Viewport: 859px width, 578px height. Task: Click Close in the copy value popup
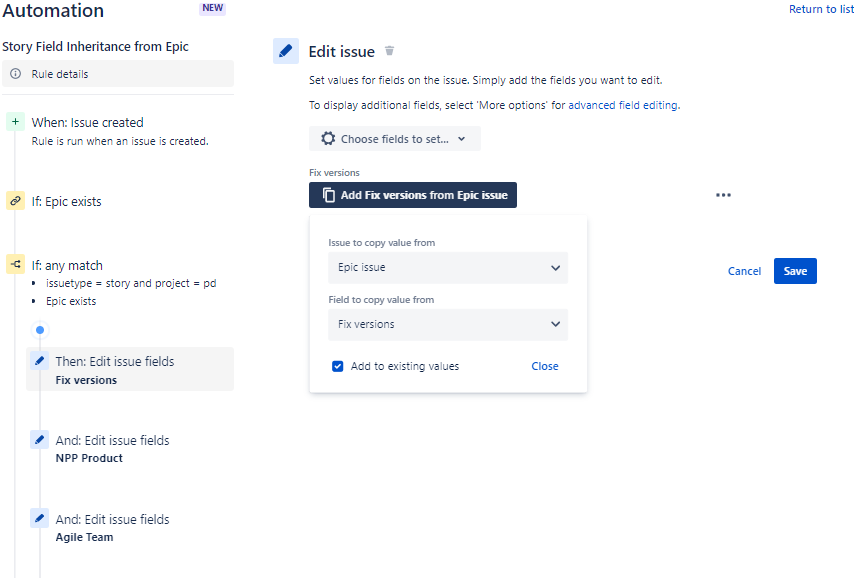point(545,366)
